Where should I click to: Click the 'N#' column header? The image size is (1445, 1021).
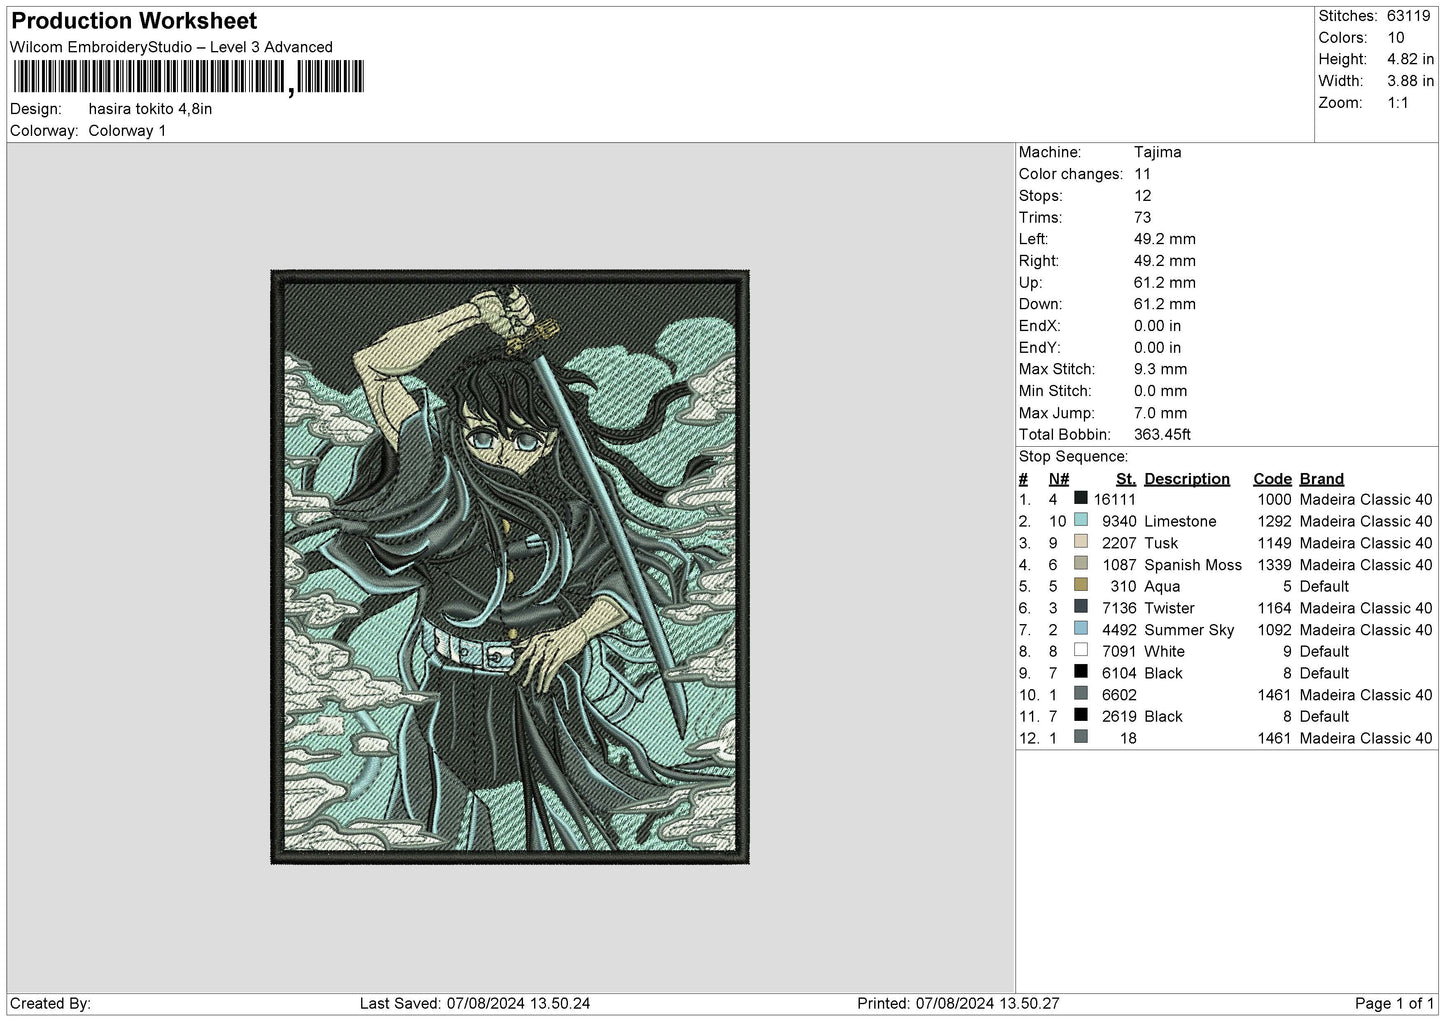click(1059, 479)
